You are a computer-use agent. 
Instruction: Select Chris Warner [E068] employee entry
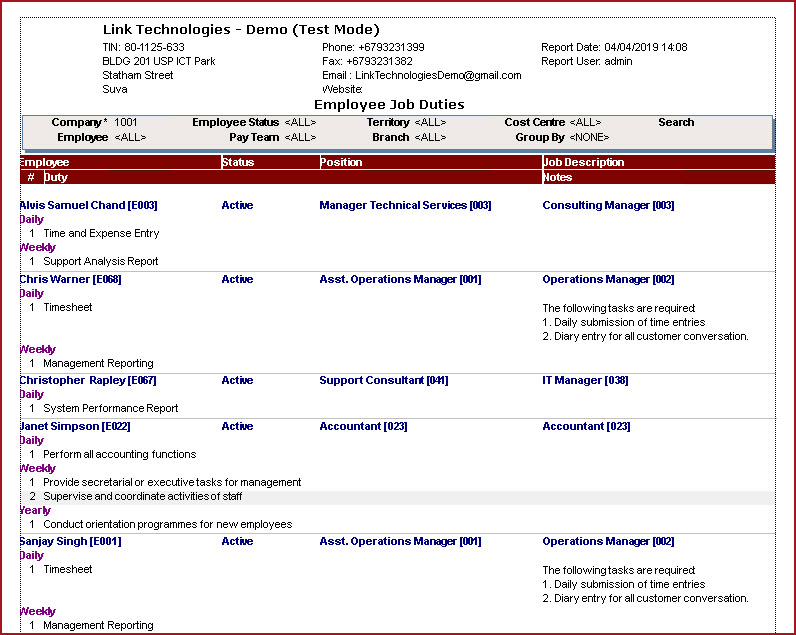70,280
